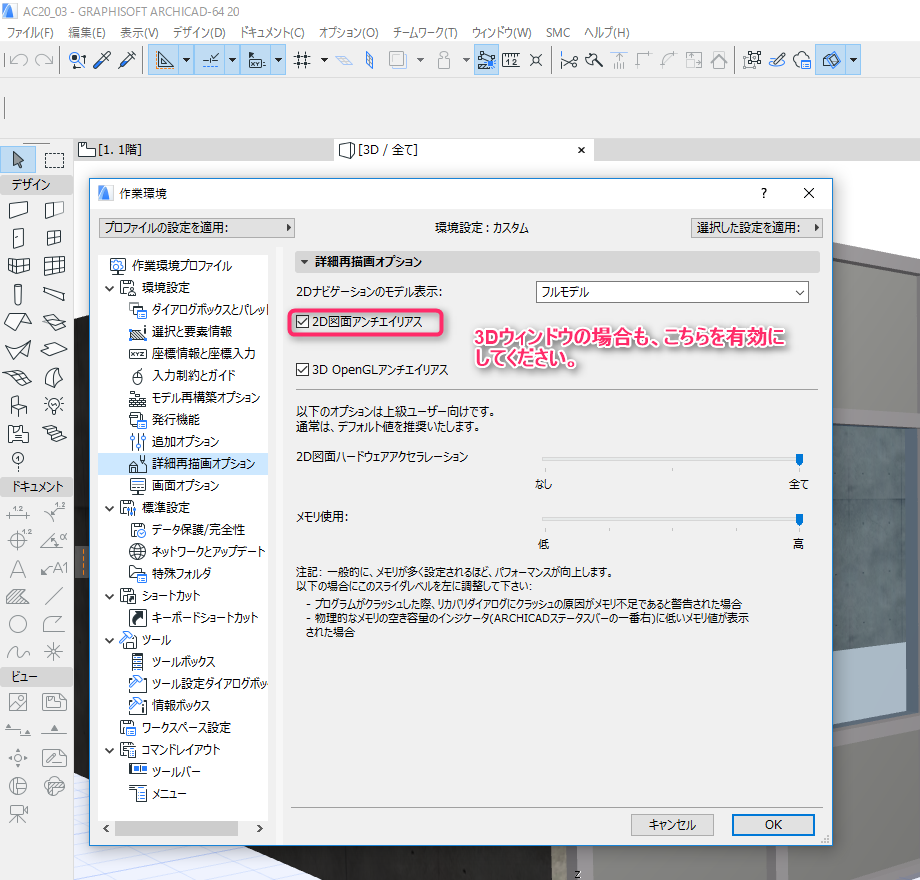Image resolution: width=920 pixels, height=880 pixels.
Task: Toggle 3D OpenGLアンチエイリアス checkbox
Action: (x=302, y=370)
